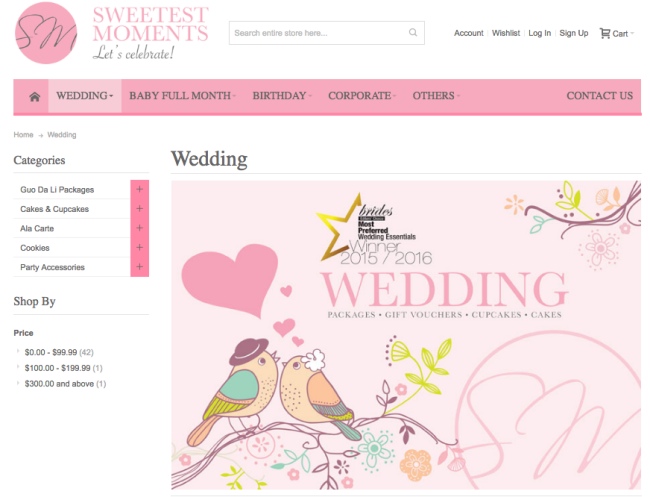Screen dimensions: 650x497
Task: Click the search entire store field
Action: pos(317,33)
